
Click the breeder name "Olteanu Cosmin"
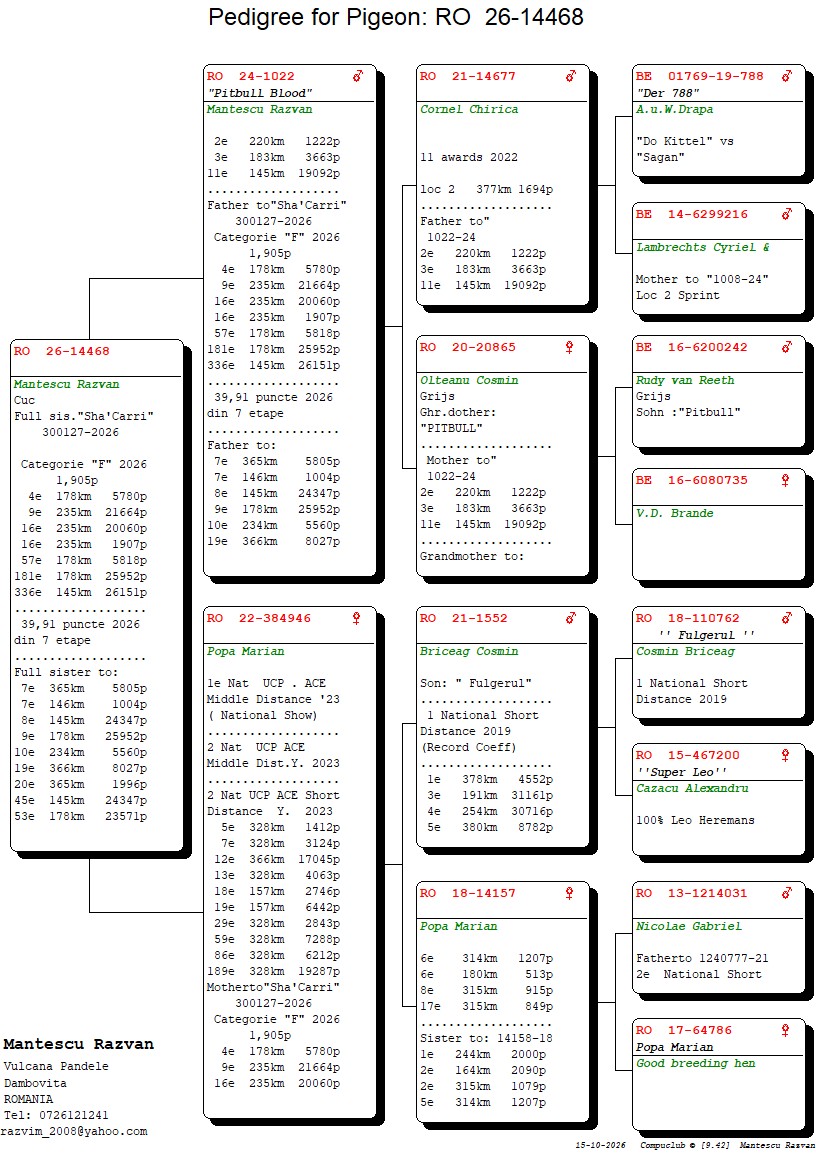(469, 380)
